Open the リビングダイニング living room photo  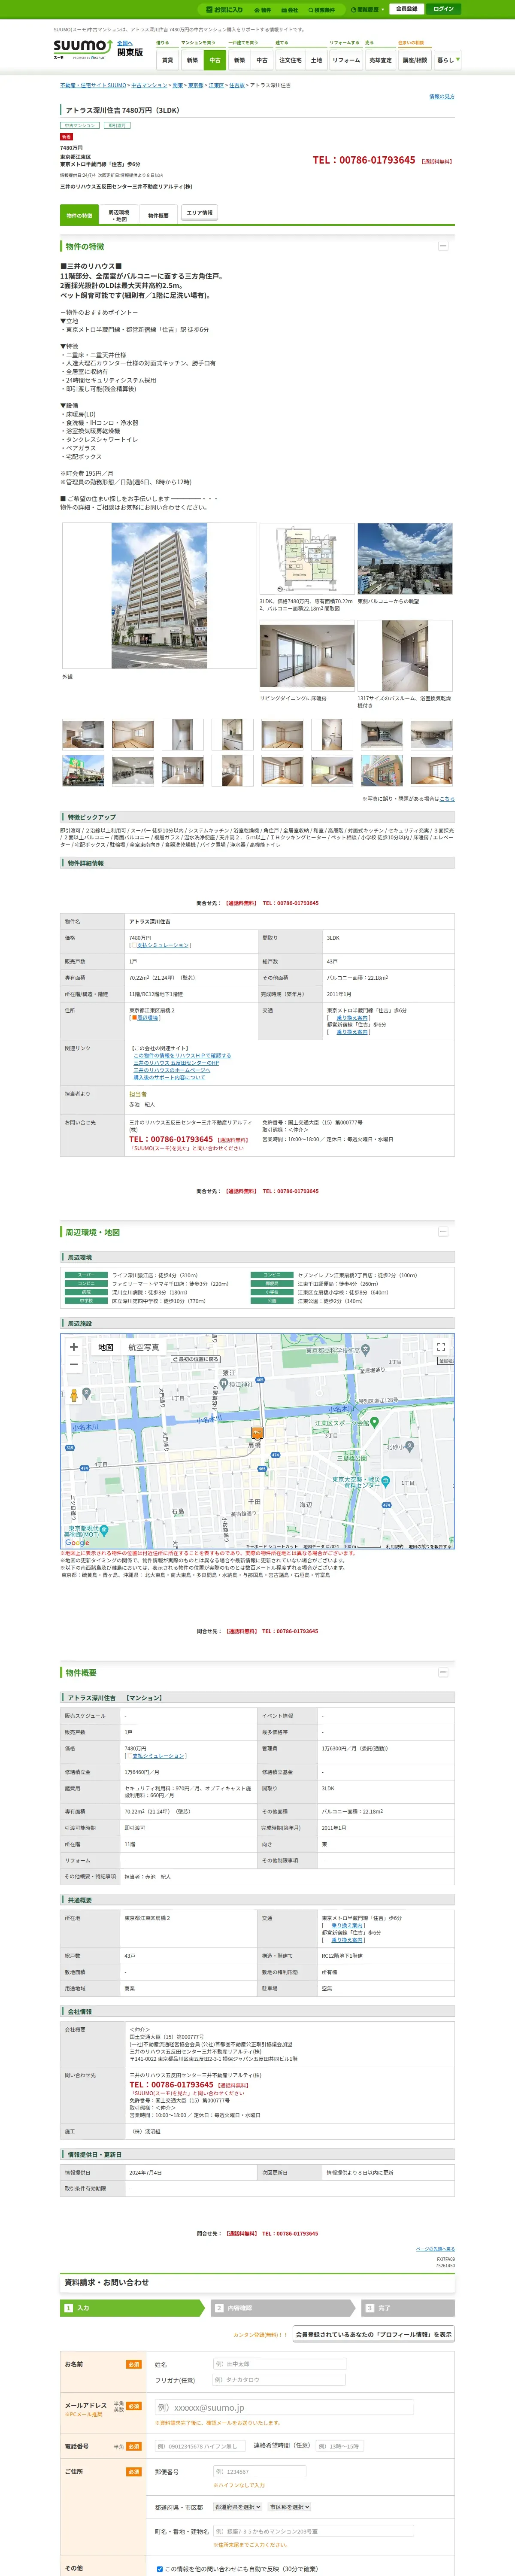pos(307,656)
